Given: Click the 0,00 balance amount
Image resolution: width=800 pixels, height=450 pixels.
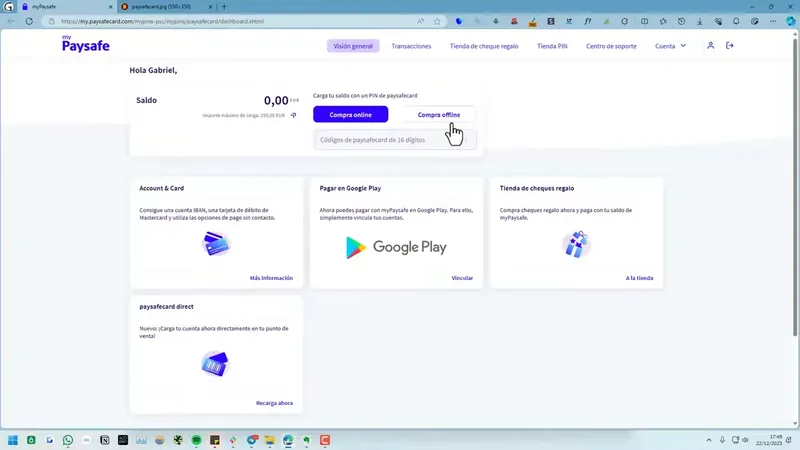Looking at the screenshot, I should [276, 101].
